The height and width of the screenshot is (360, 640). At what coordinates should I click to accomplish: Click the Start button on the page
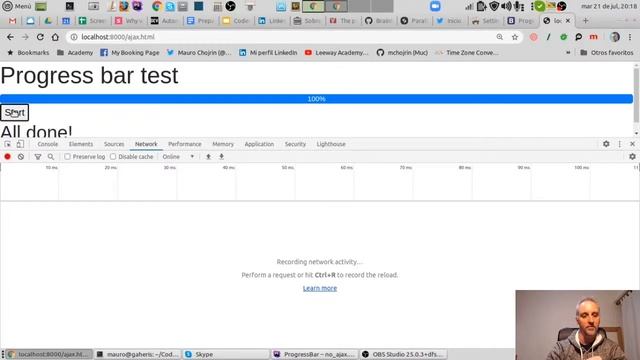pyautogui.click(x=14, y=113)
